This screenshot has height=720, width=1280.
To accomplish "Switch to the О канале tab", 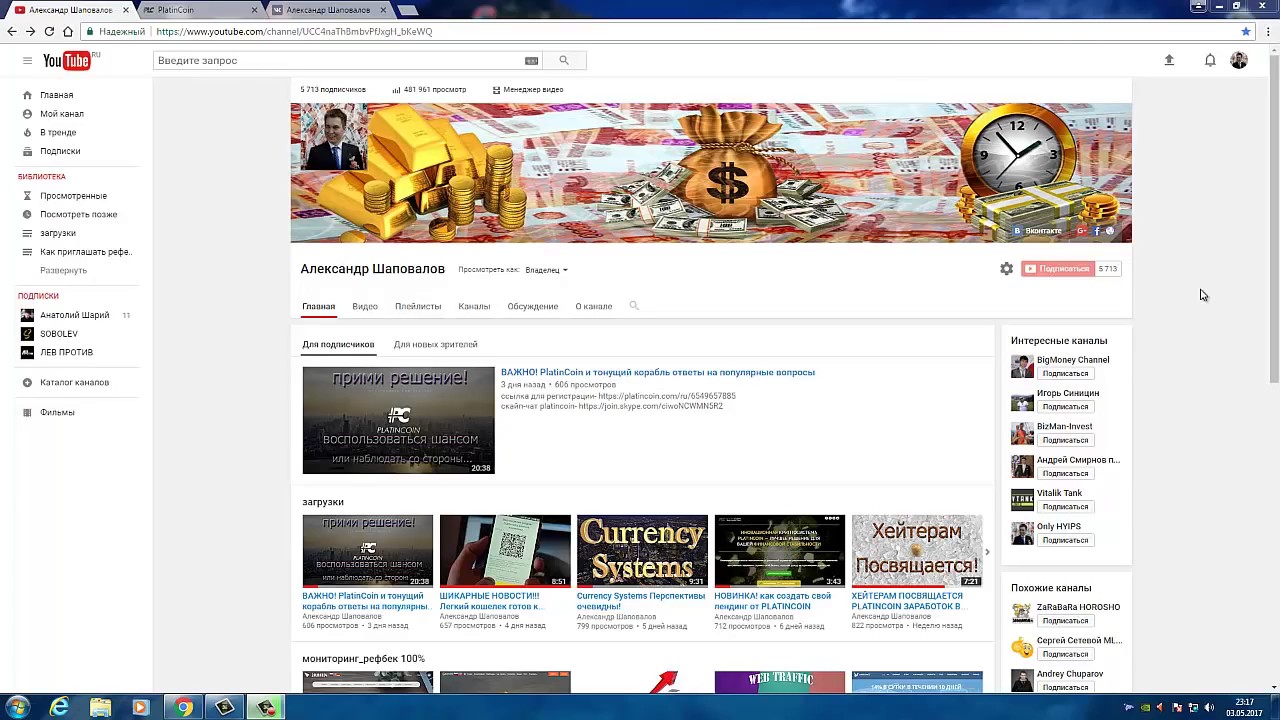I will [x=594, y=306].
